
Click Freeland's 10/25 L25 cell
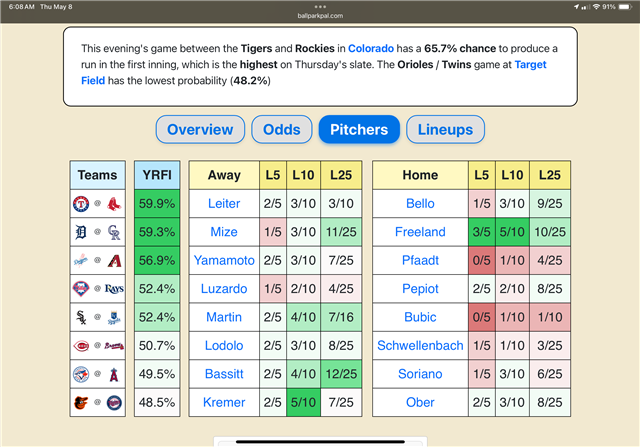tap(550, 232)
